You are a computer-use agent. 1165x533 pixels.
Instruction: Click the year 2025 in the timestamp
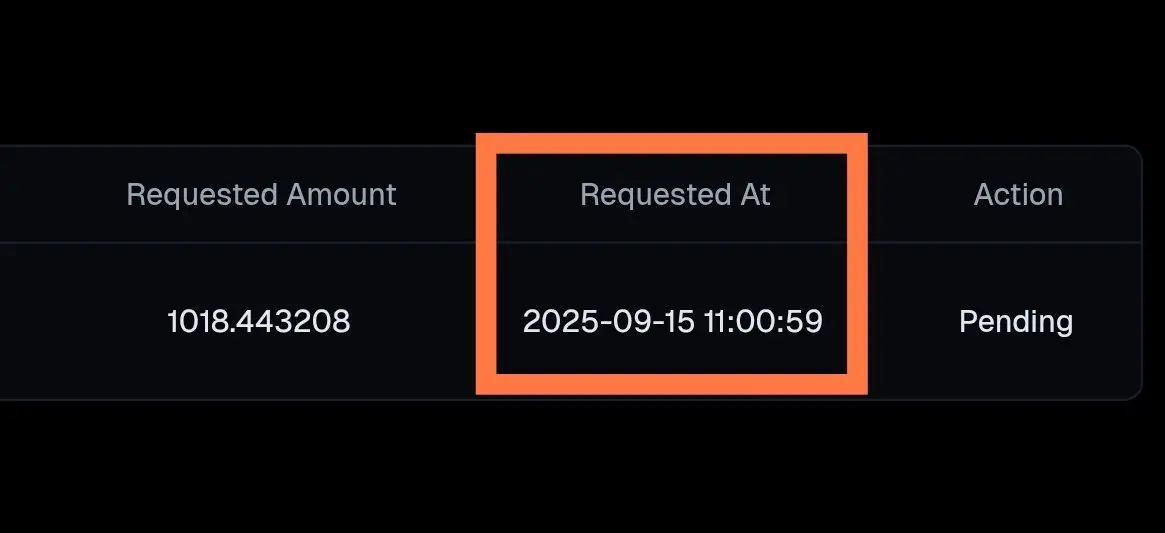tap(554, 322)
